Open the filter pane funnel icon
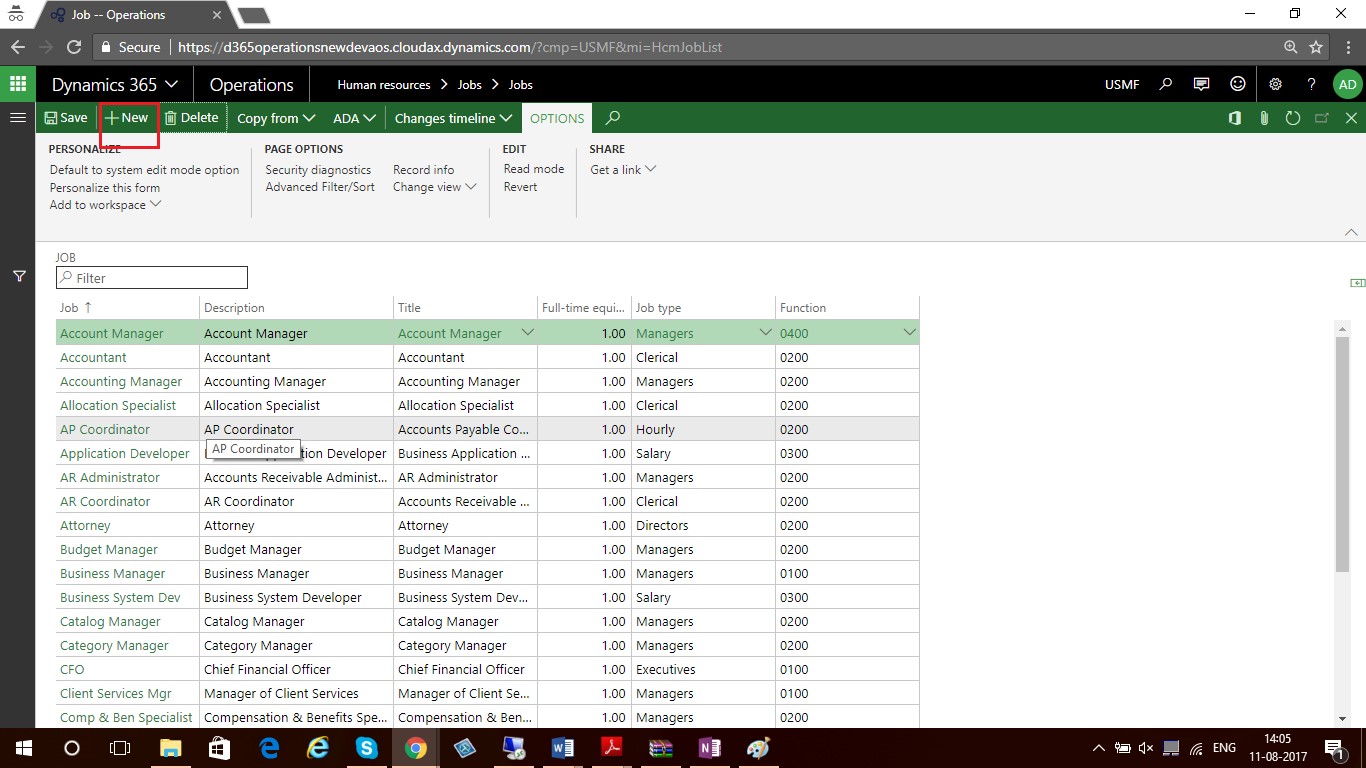The height and width of the screenshot is (768, 1366). [19, 276]
